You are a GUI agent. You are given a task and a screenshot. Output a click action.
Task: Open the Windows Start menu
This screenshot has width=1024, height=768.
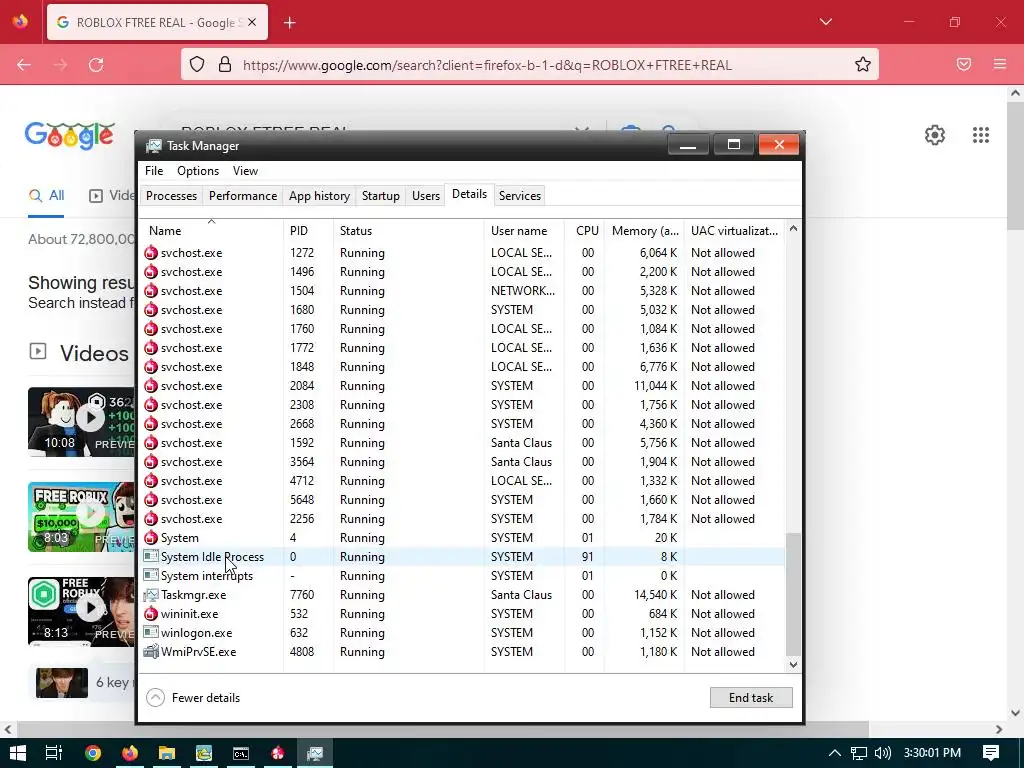[18, 753]
